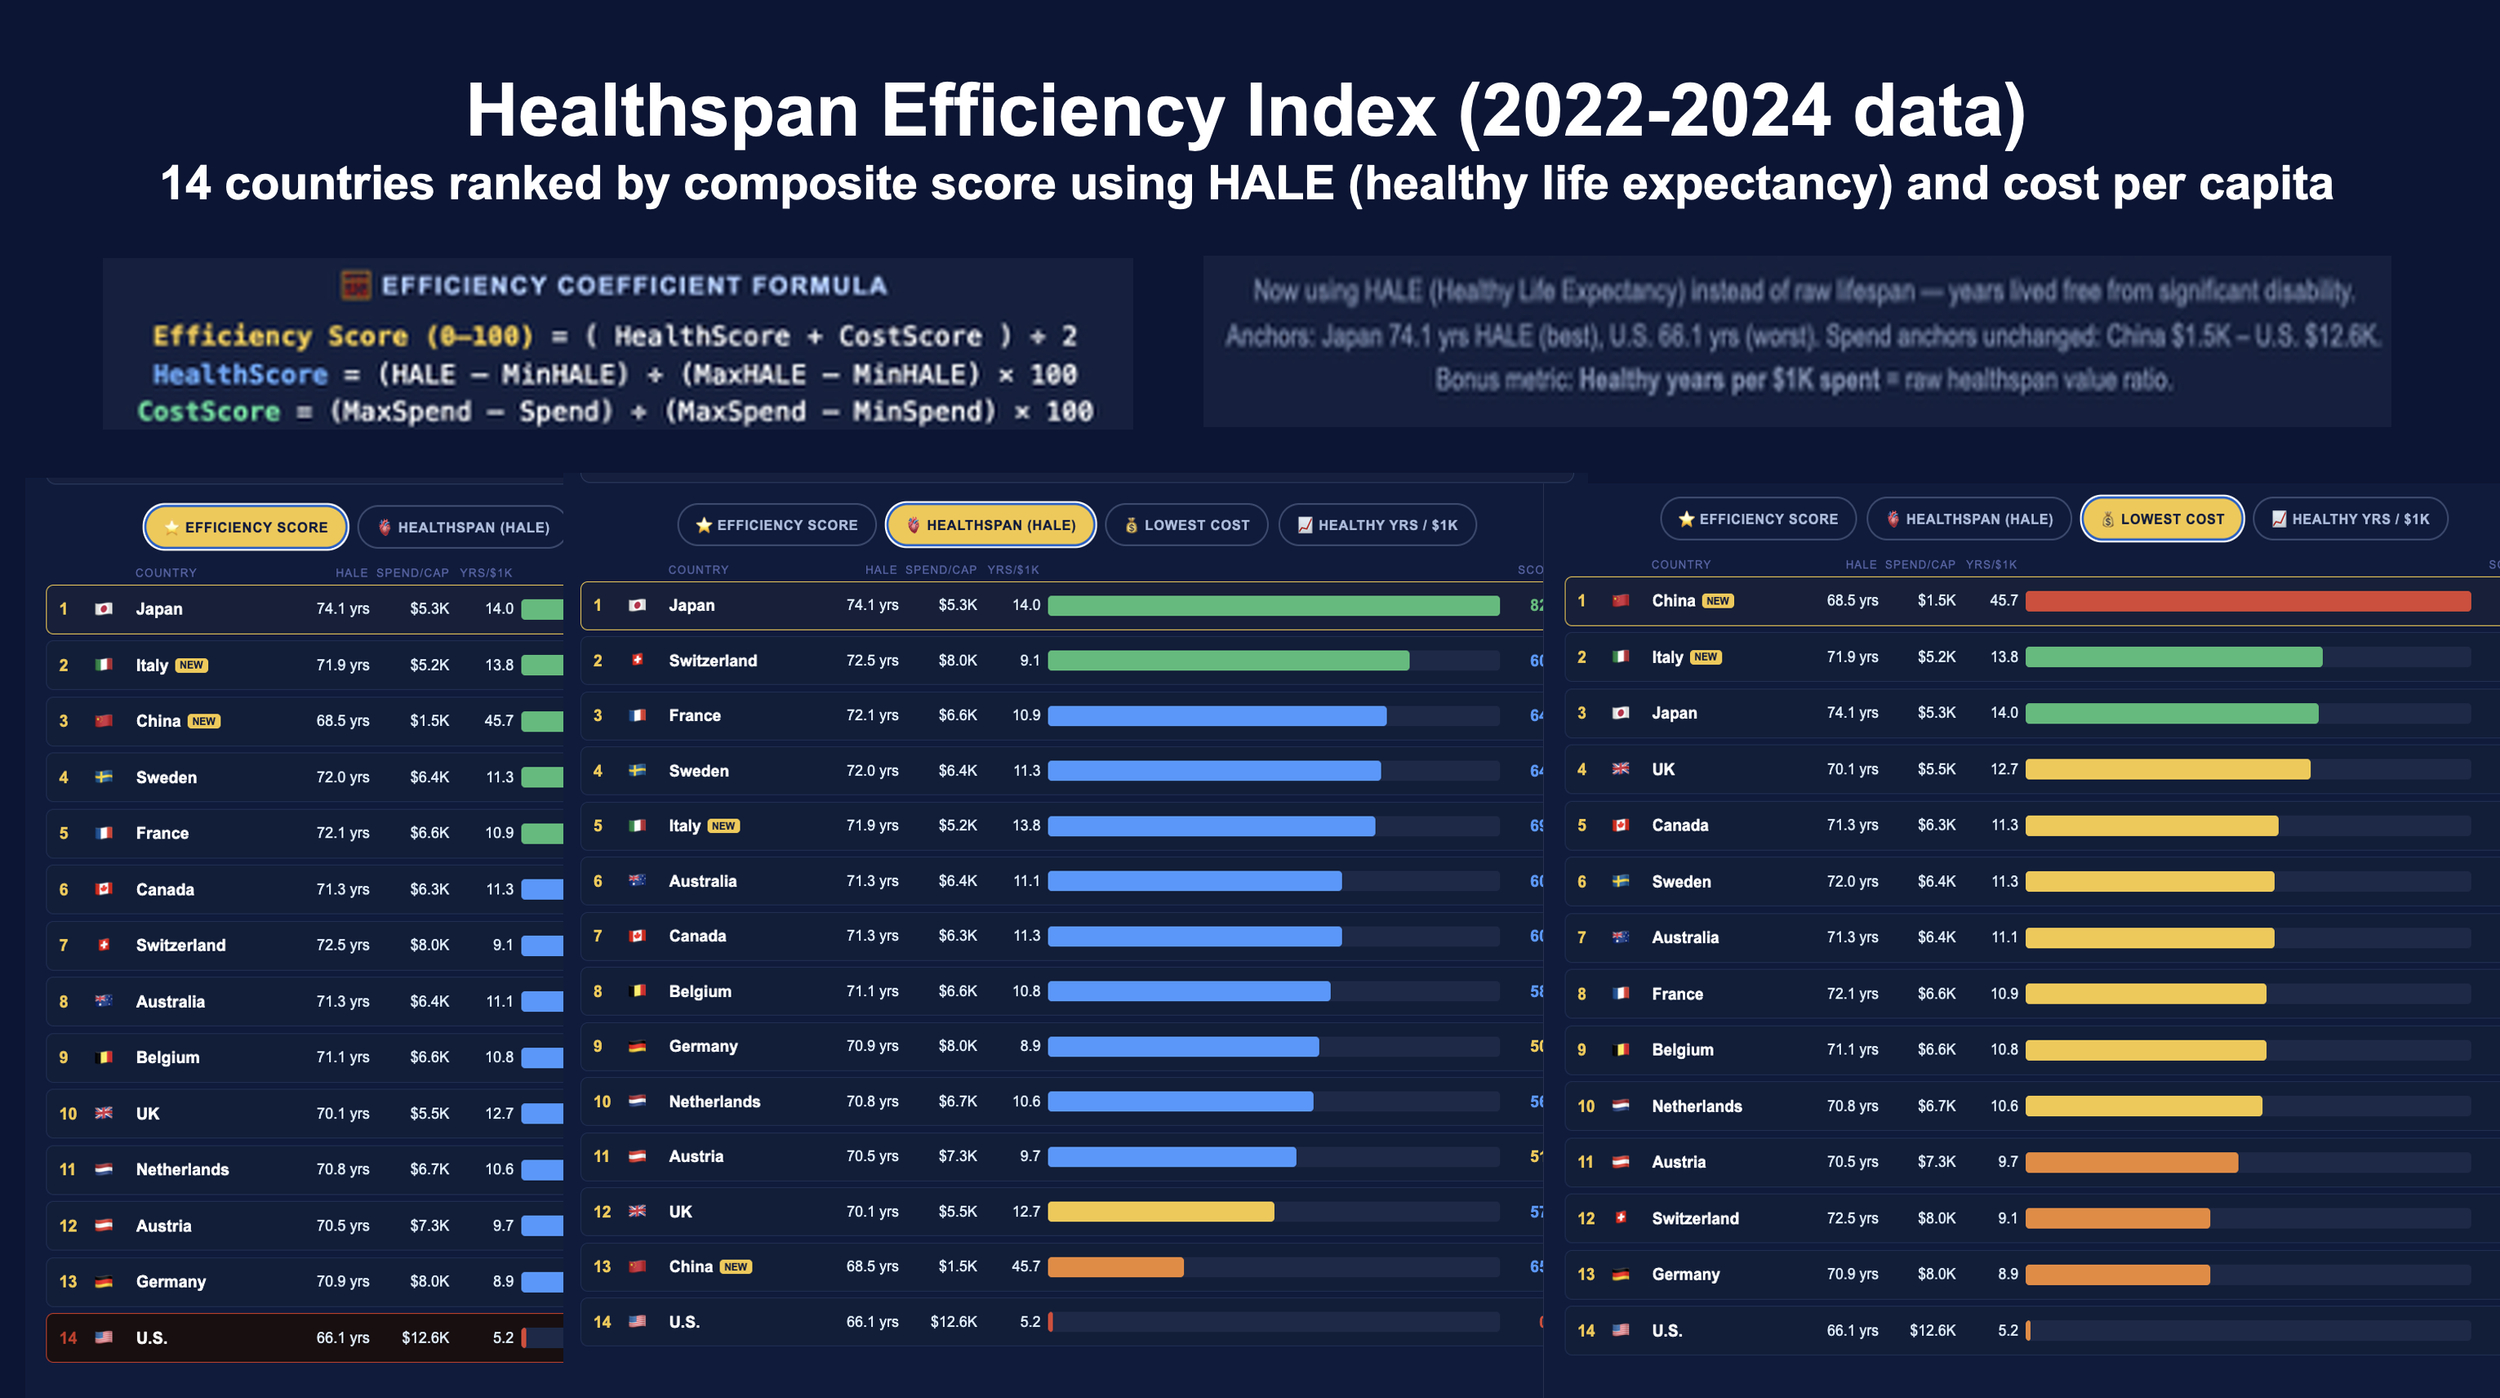
Task: Click the HALE column header in the Healthspan ranking
Action: [881, 570]
